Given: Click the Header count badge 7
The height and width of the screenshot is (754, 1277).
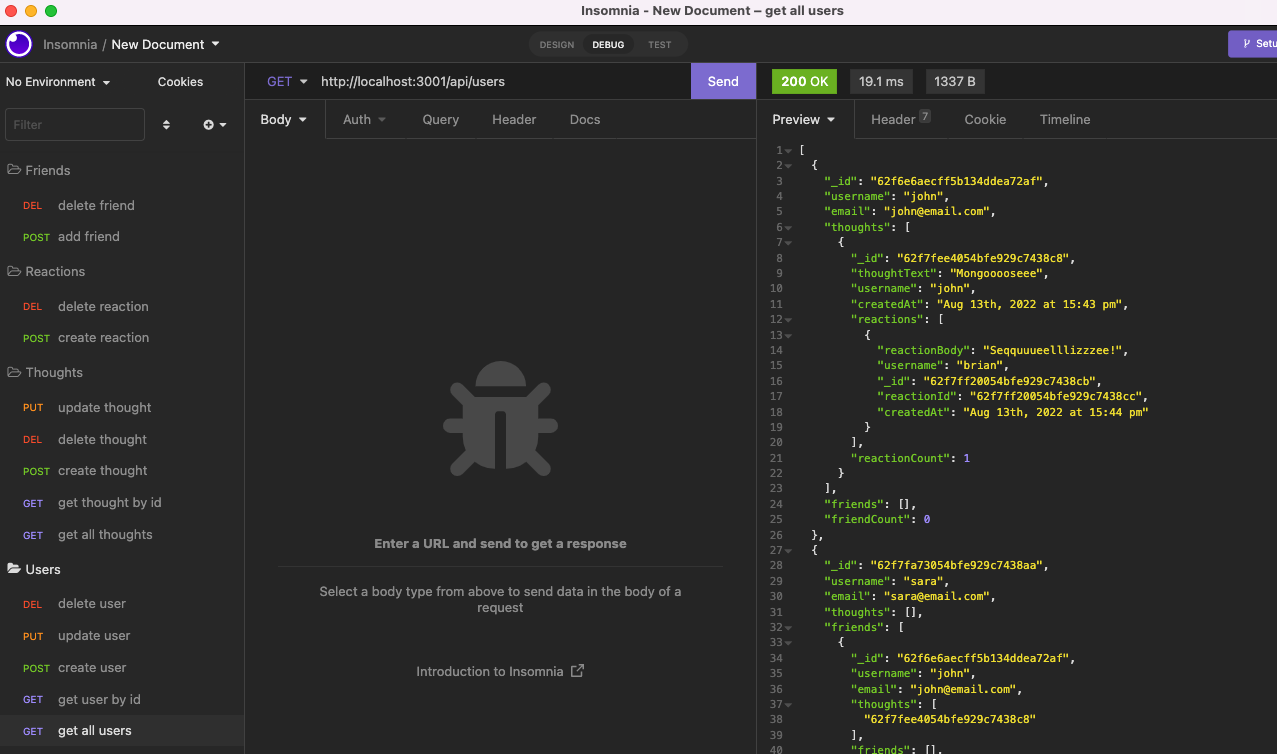Looking at the screenshot, I should pos(925,117).
